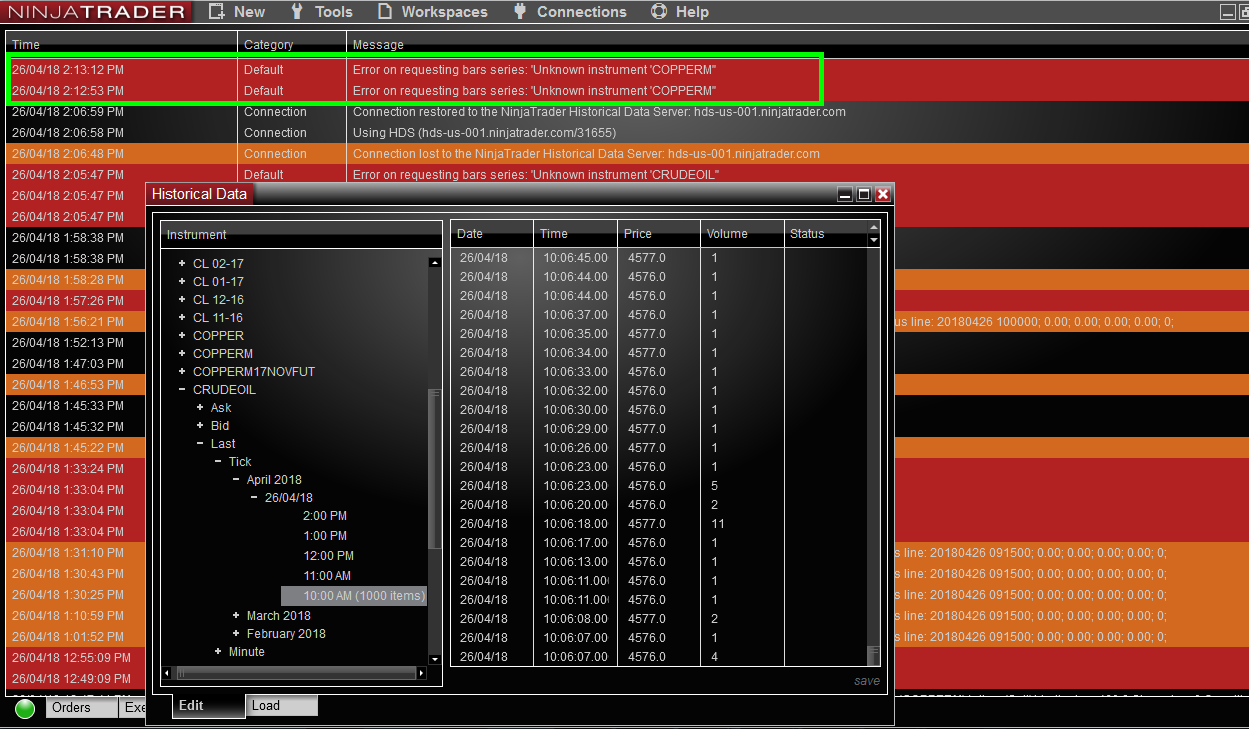1249x729 pixels.
Task: Click instrument tree scroll-down arrow
Action: coord(435,659)
